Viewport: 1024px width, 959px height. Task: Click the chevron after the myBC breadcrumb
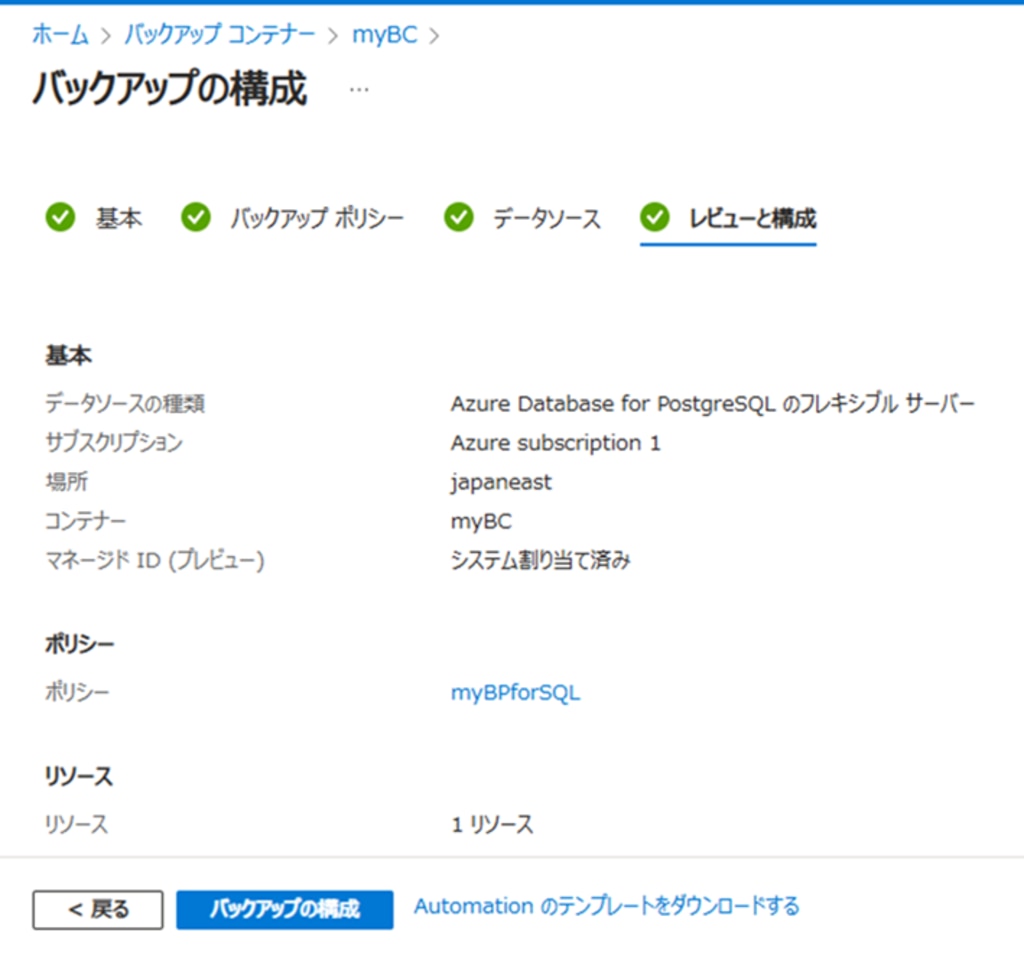434,35
